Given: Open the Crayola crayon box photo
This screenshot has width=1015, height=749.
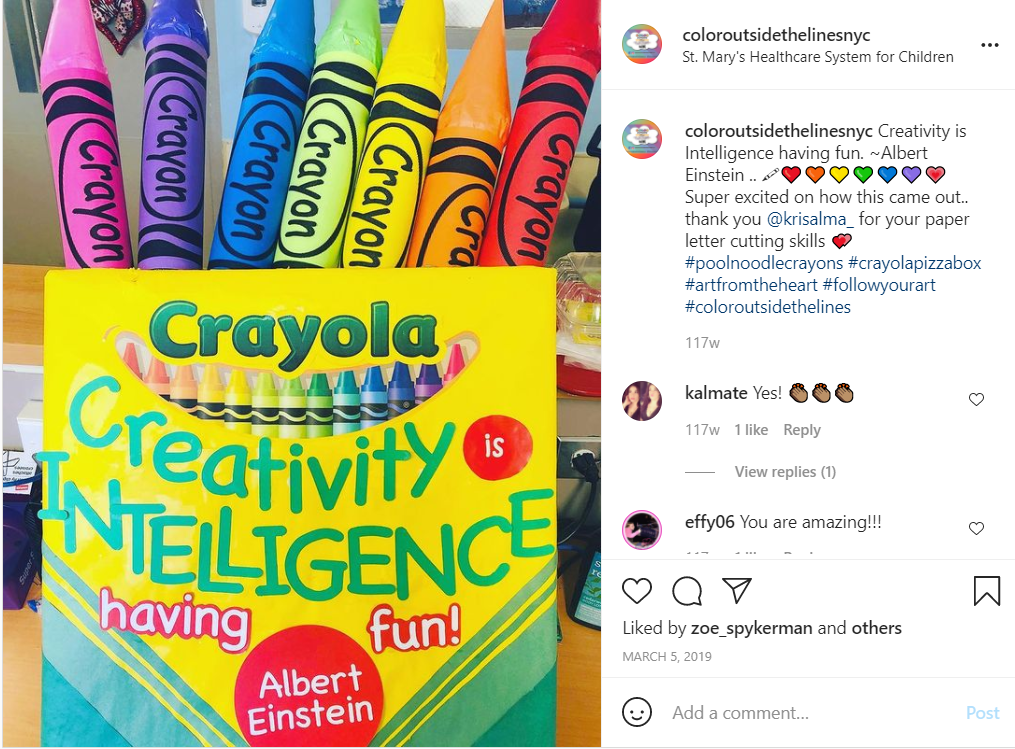Looking at the screenshot, I should coord(302,373).
